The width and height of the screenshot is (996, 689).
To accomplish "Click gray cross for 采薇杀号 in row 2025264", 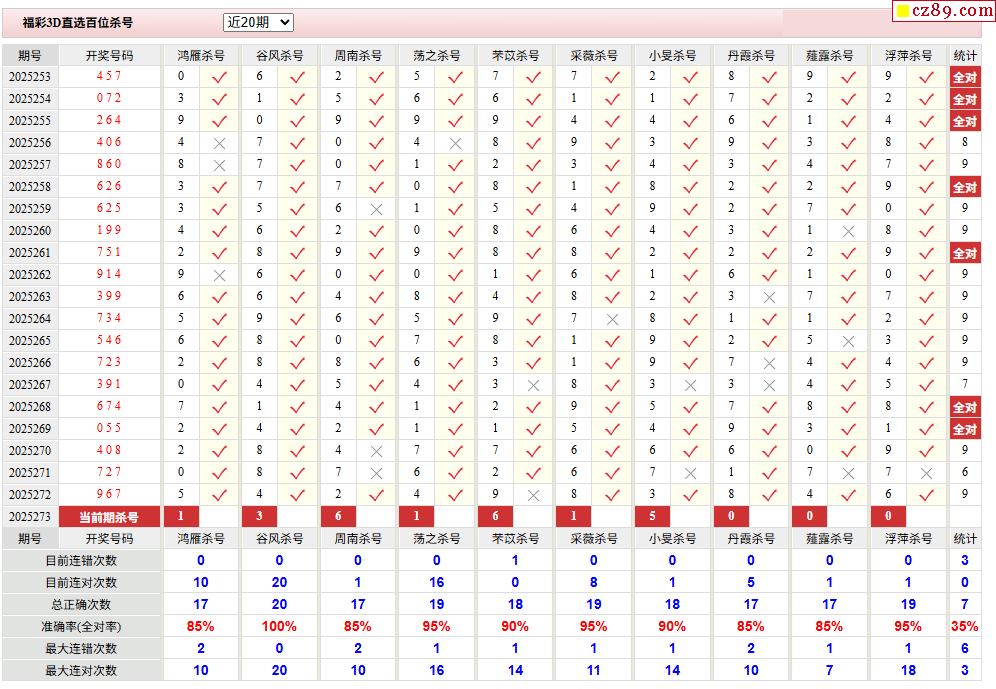I will click(612, 319).
